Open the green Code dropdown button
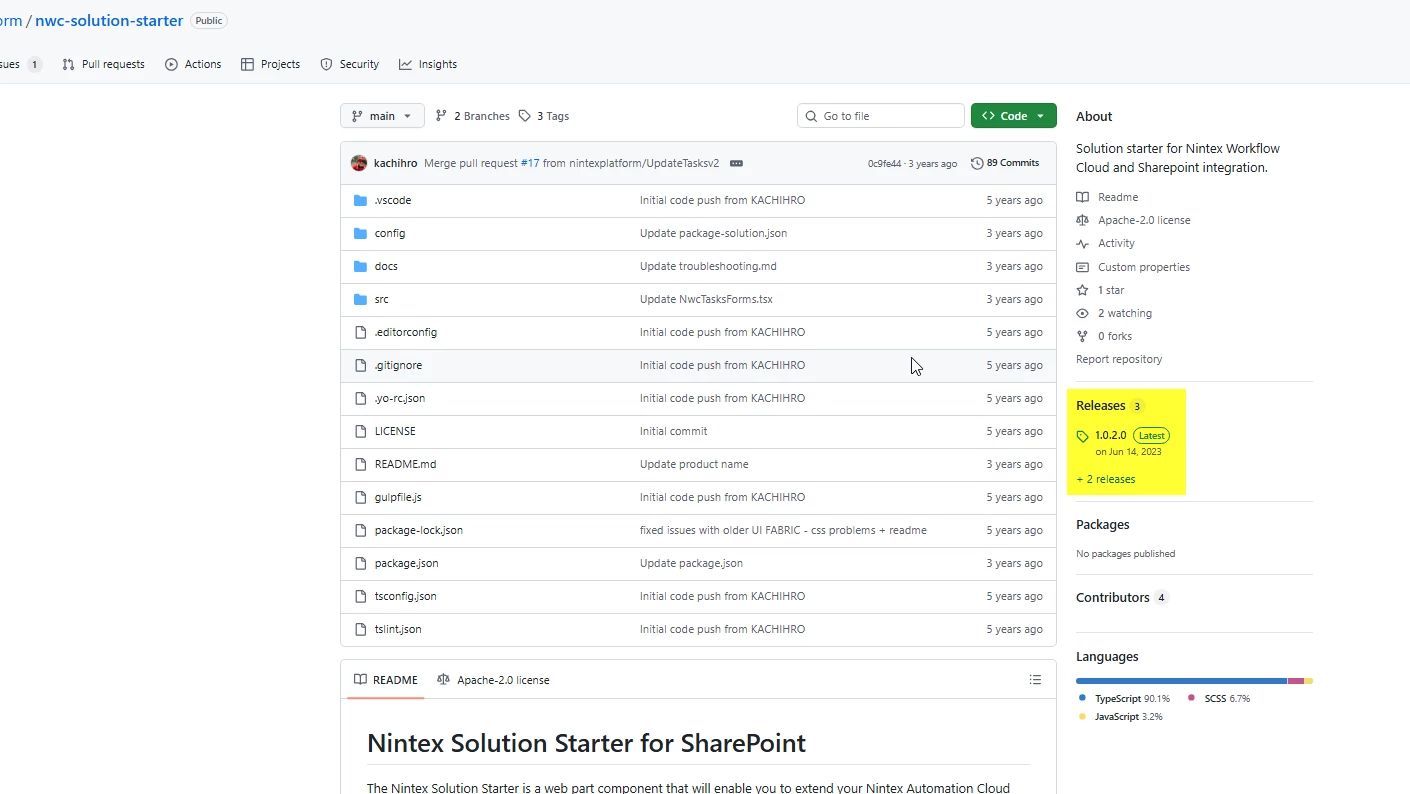The width and height of the screenshot is (1410, 794). (1013, 116)
